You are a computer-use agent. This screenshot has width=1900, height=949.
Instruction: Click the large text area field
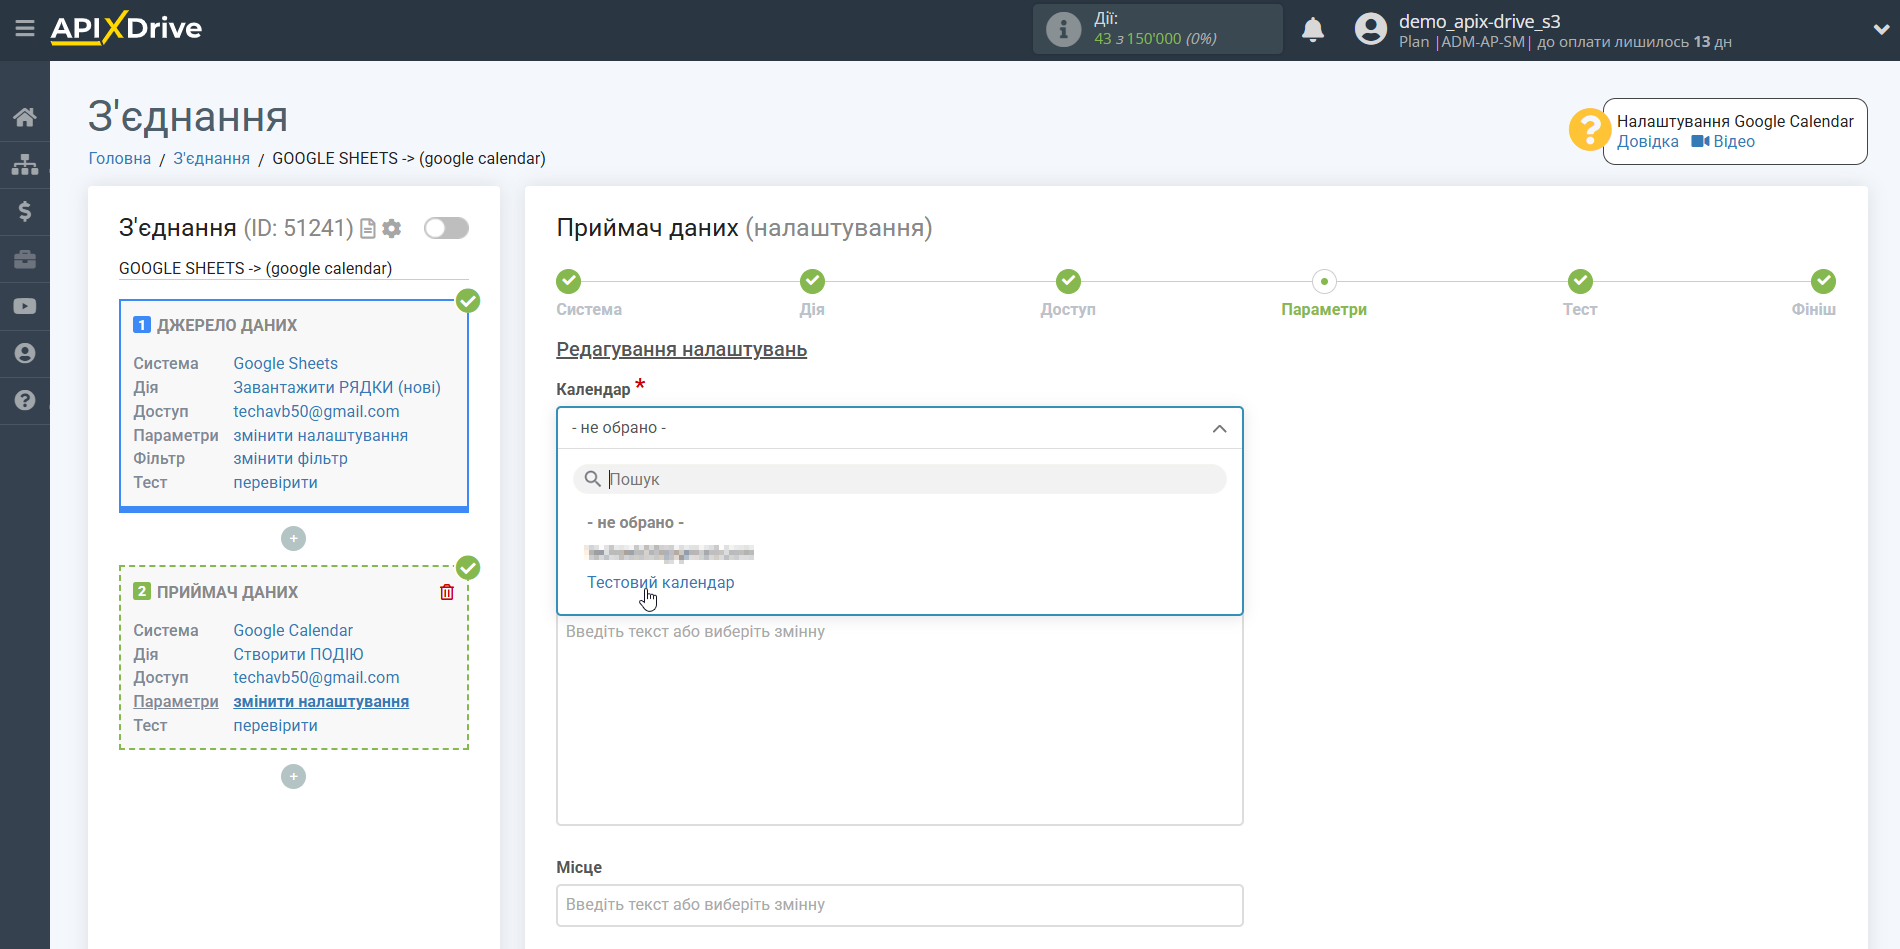click(899, 720)
